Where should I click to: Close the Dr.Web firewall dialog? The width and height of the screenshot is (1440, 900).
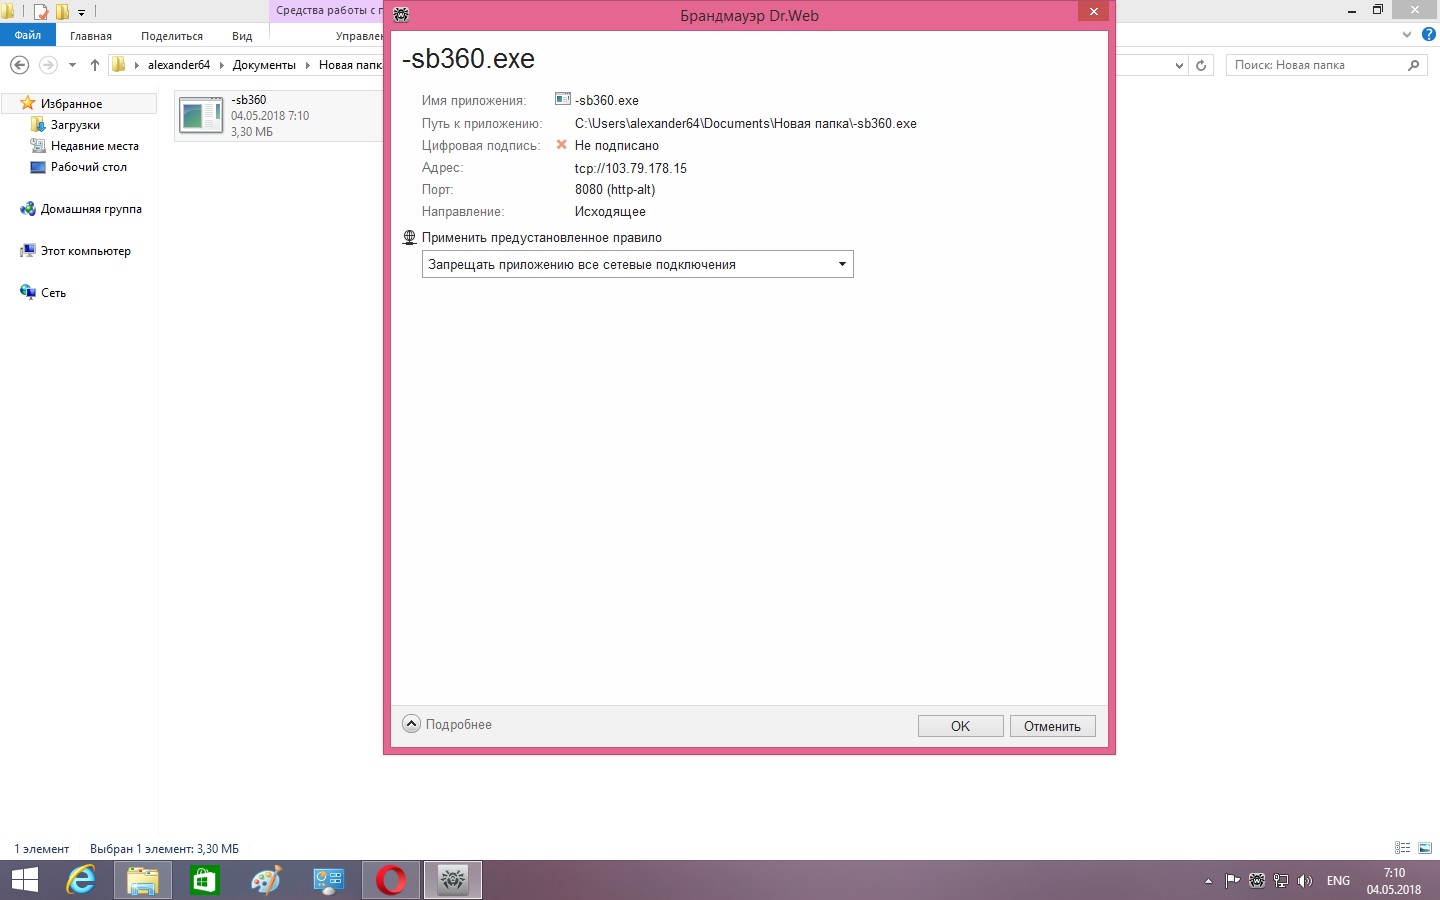coord(1093,11)
